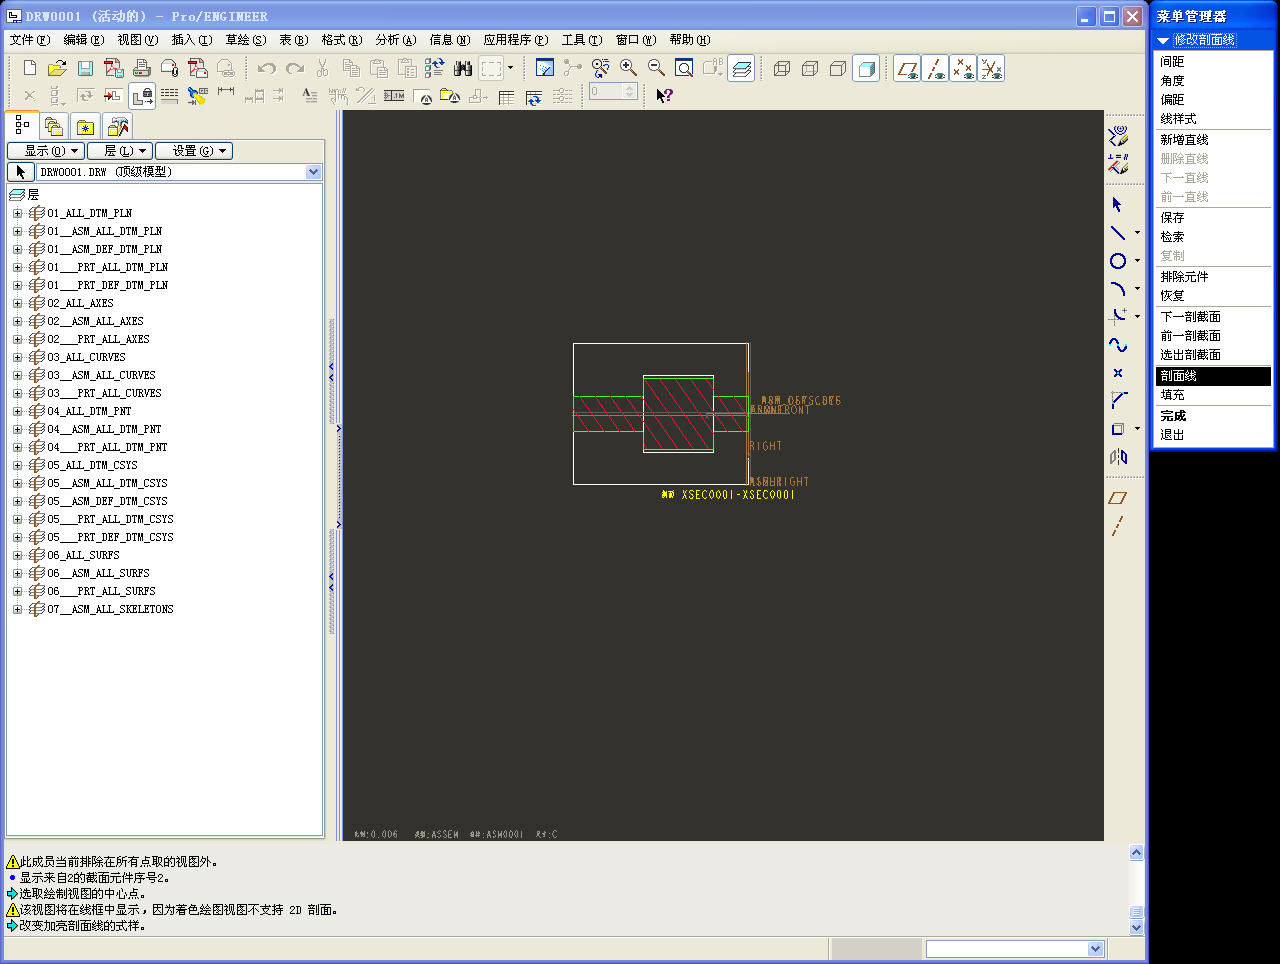Click the mirror tool in the sketch toolbar
This screenshot has height=964, width=1280.
(1118, 457)
